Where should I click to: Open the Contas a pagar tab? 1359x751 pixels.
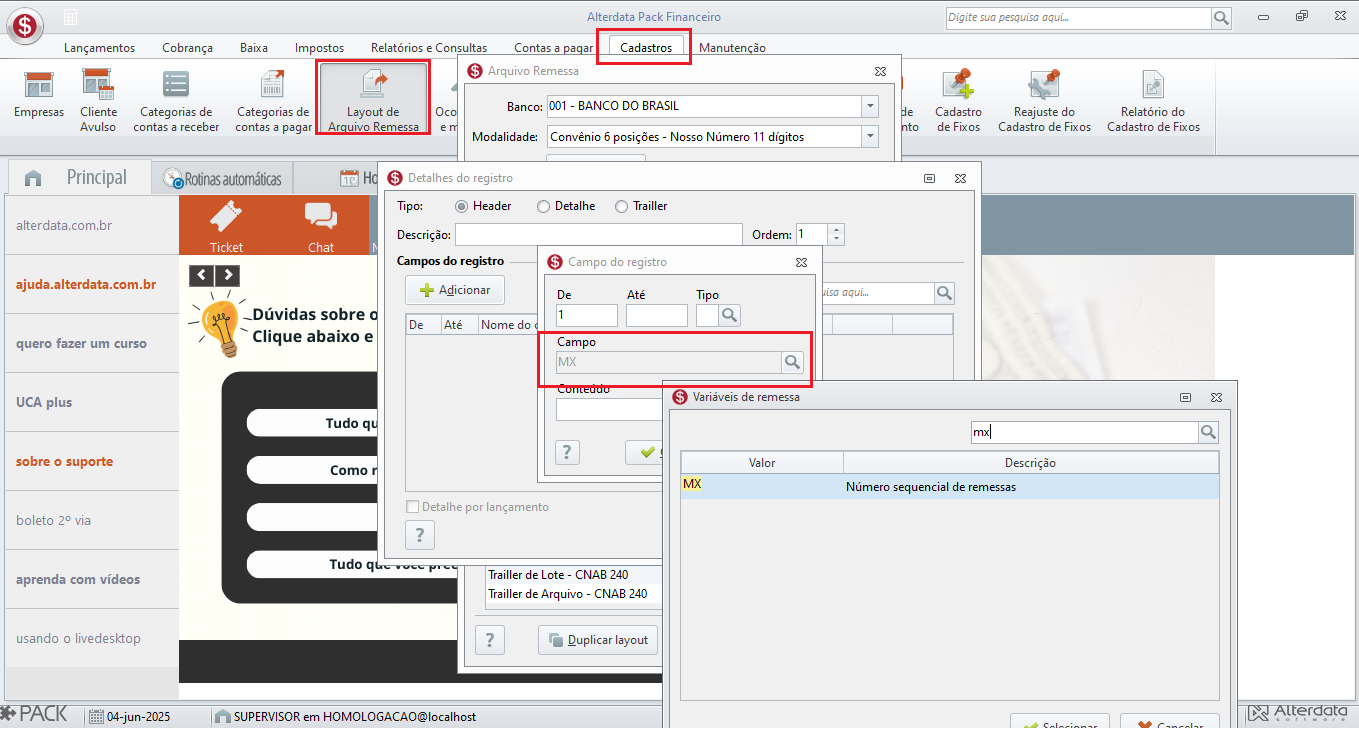[553, 48]
